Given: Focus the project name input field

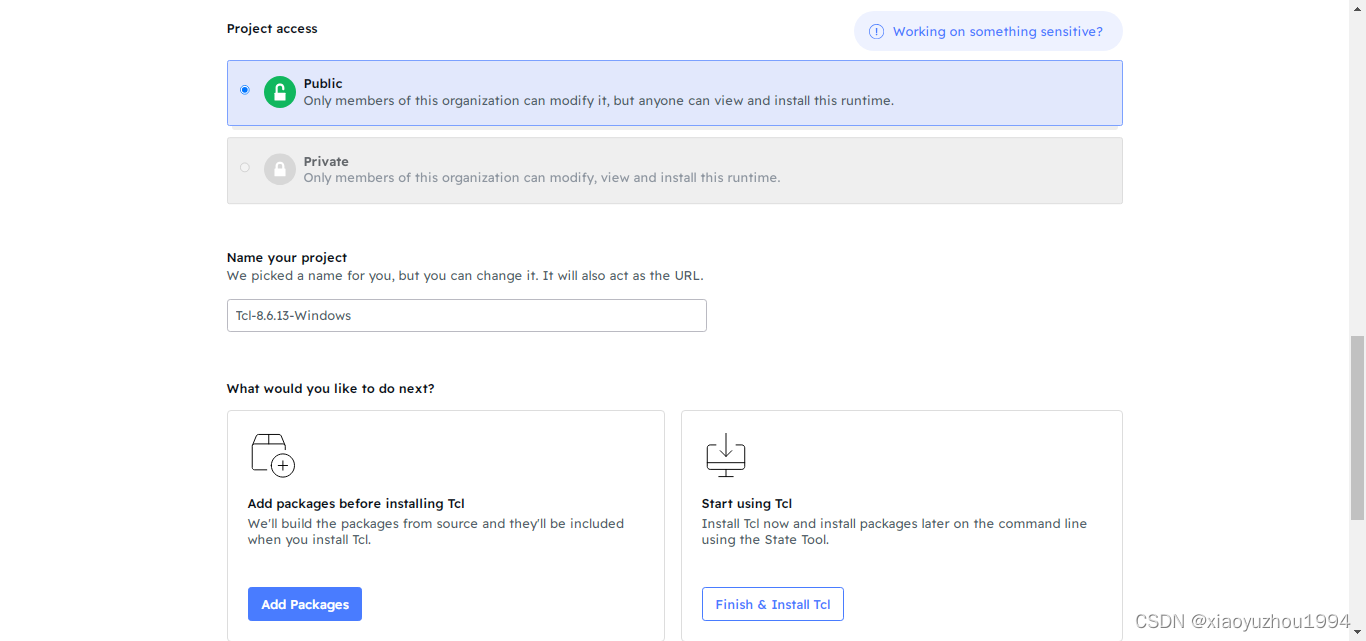Looking at the screenshot, I should [x=466, y=316].
